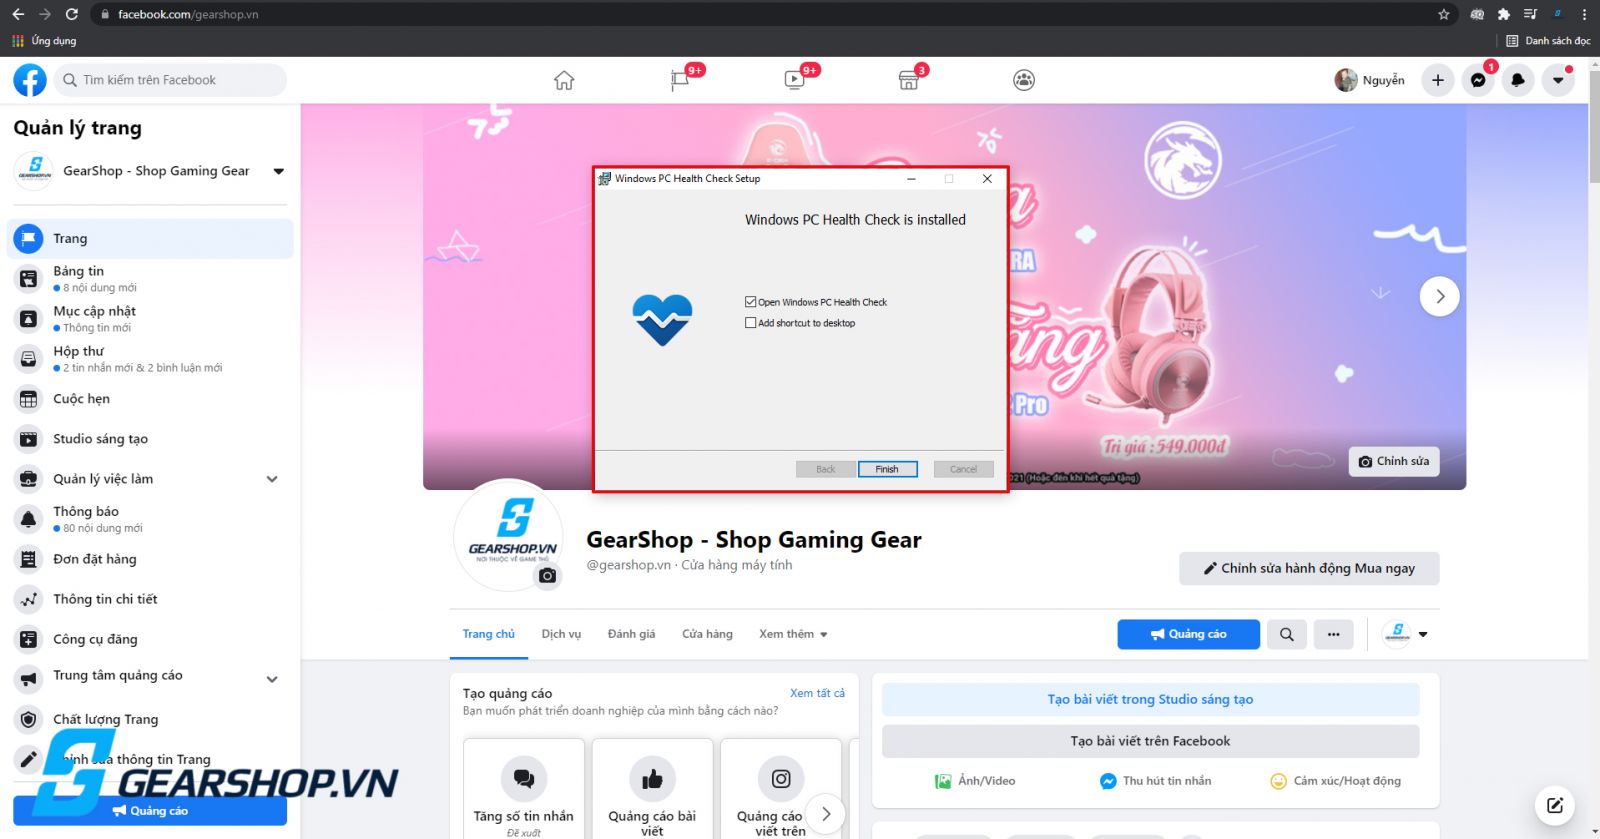Open Chất lượng Trang shield icon

click(29, 719)
